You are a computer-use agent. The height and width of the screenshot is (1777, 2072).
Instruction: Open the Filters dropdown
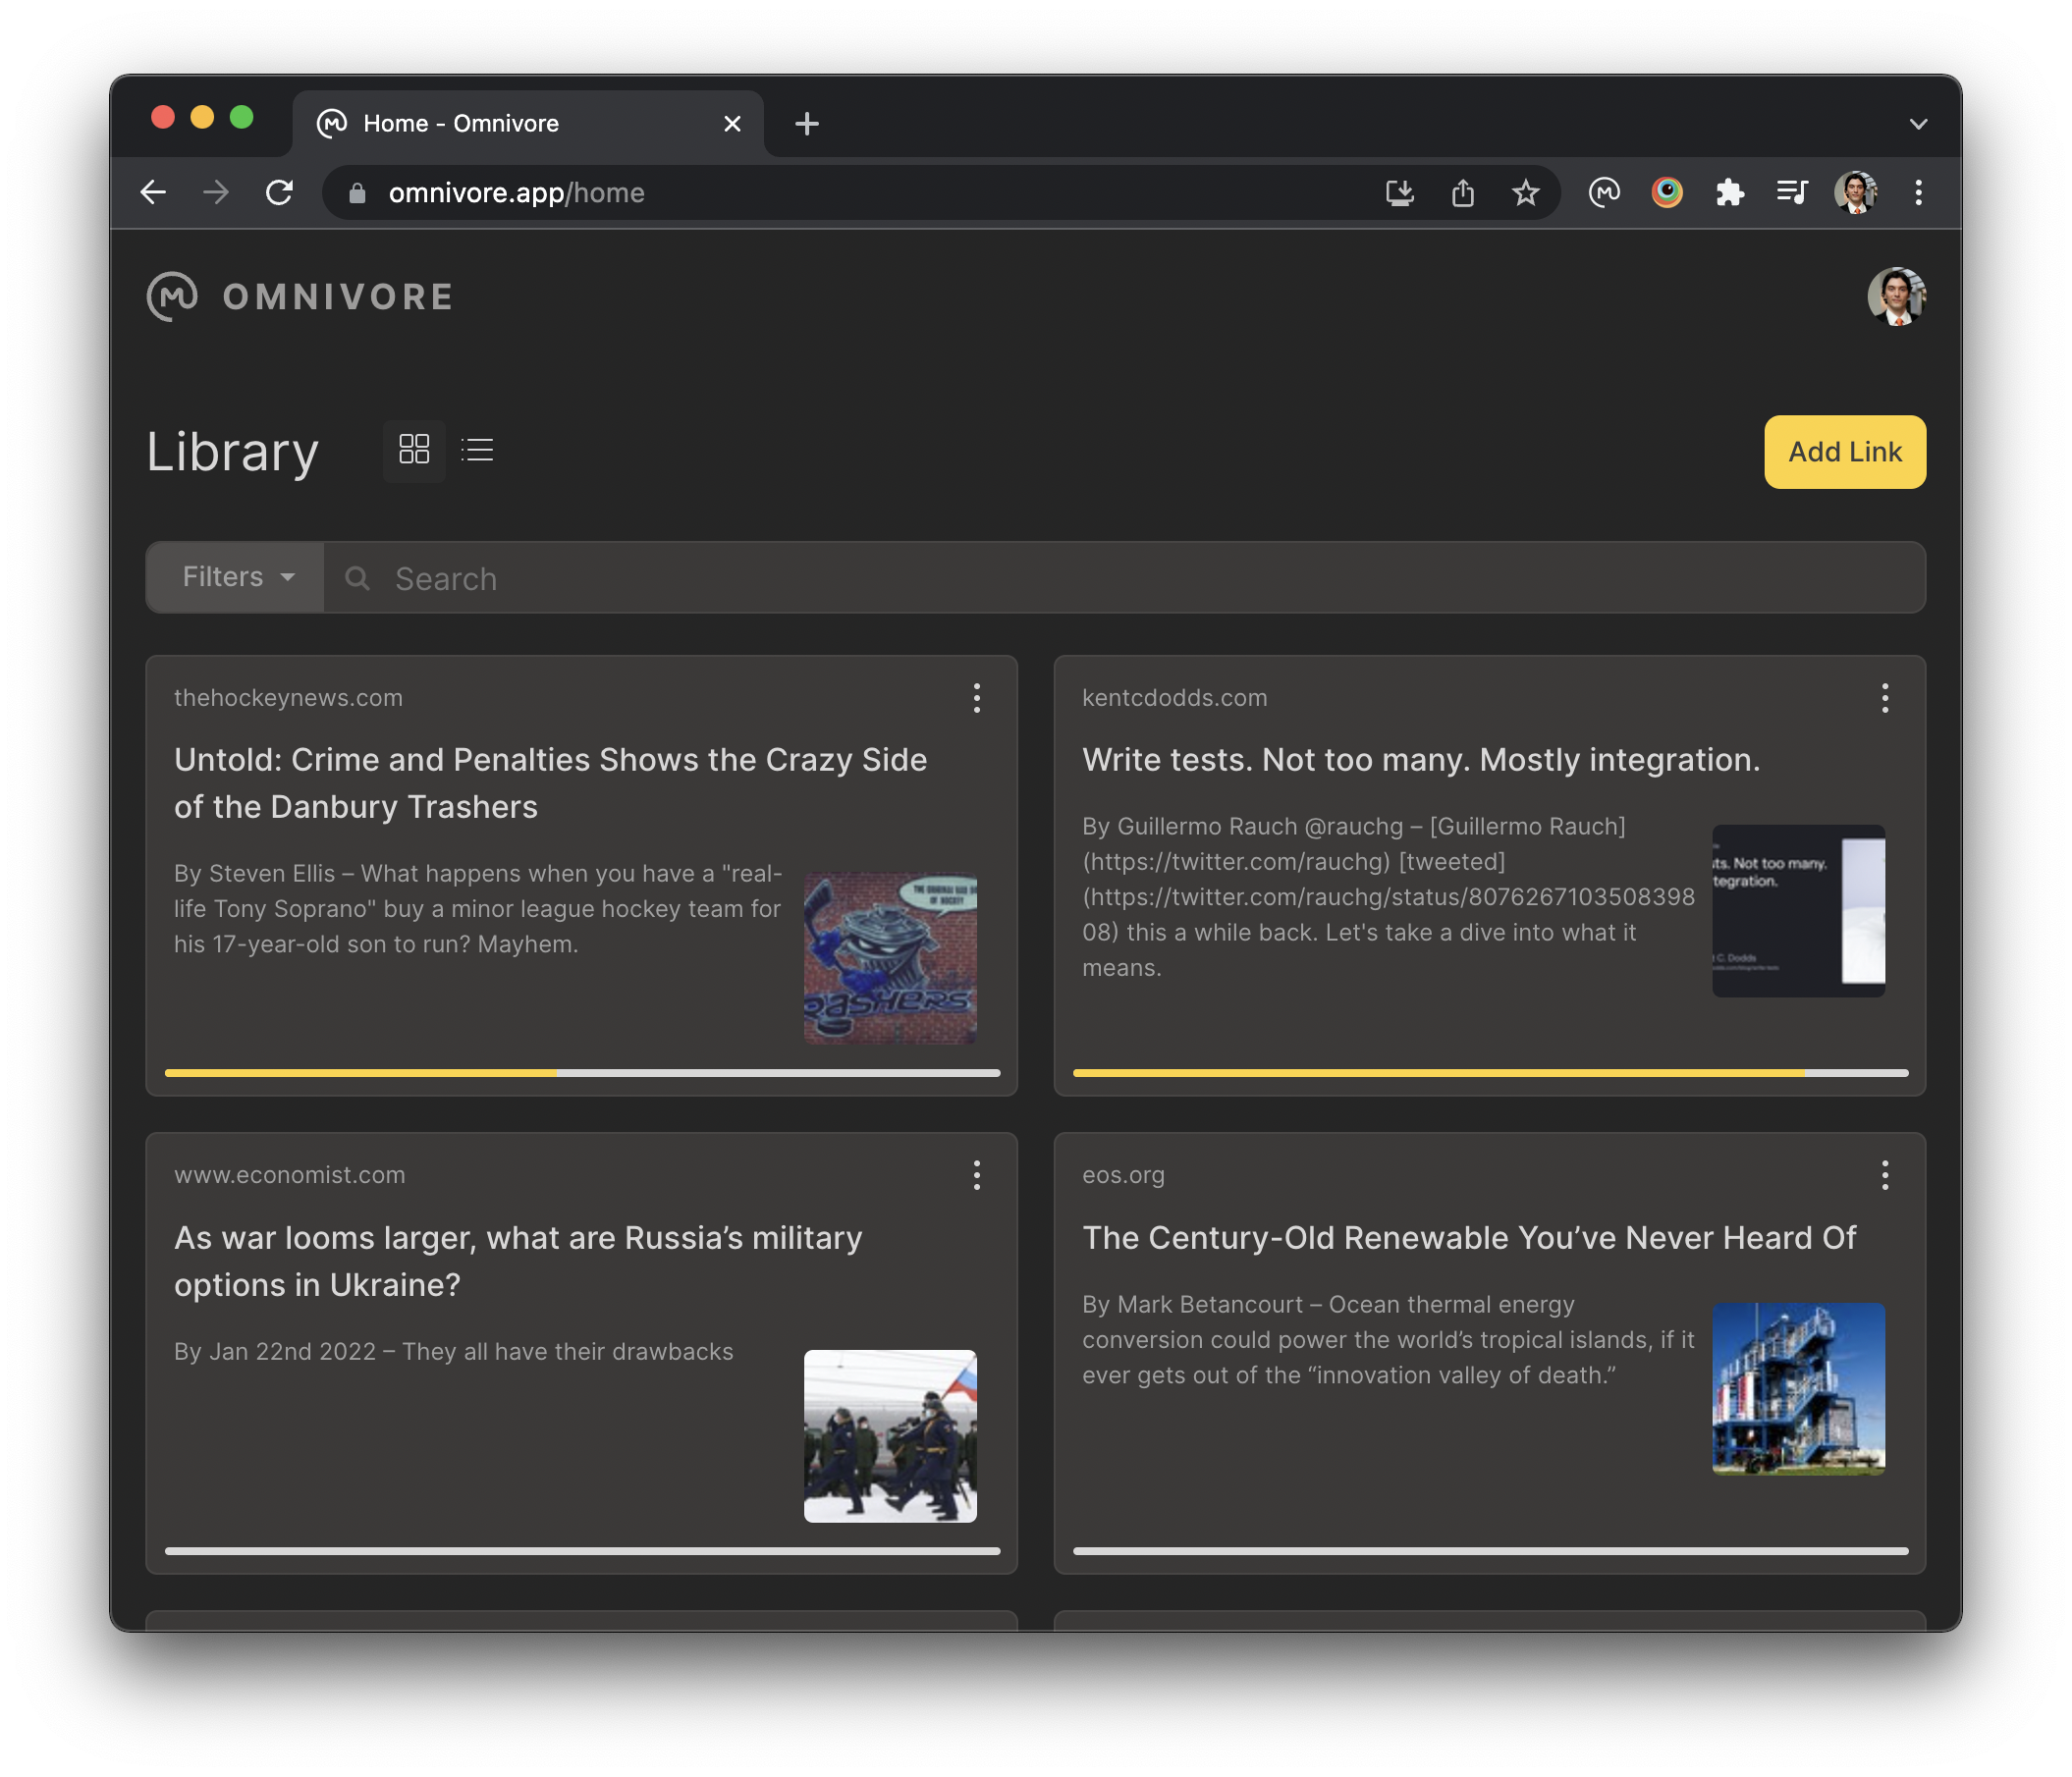point(236,577)
